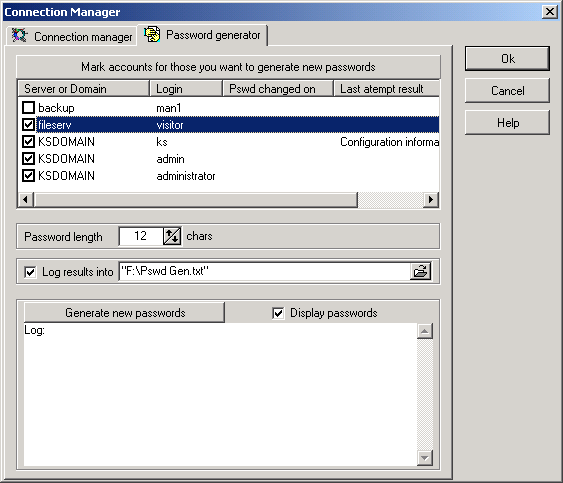
Task: Click the list's right scroll arrow
Action: [x=431, y=199]
